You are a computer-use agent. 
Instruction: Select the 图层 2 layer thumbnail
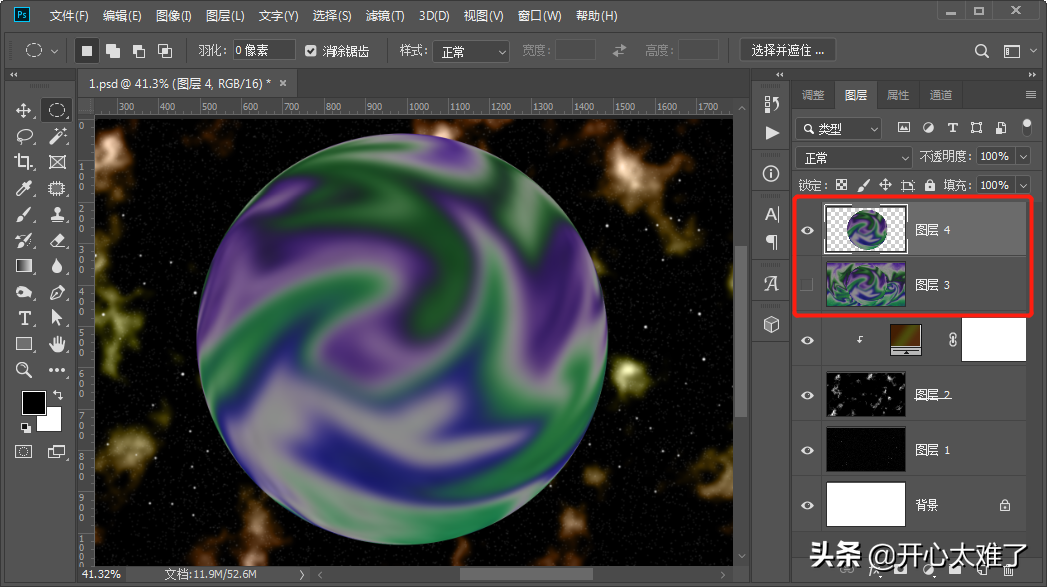(x=865, y=395)
